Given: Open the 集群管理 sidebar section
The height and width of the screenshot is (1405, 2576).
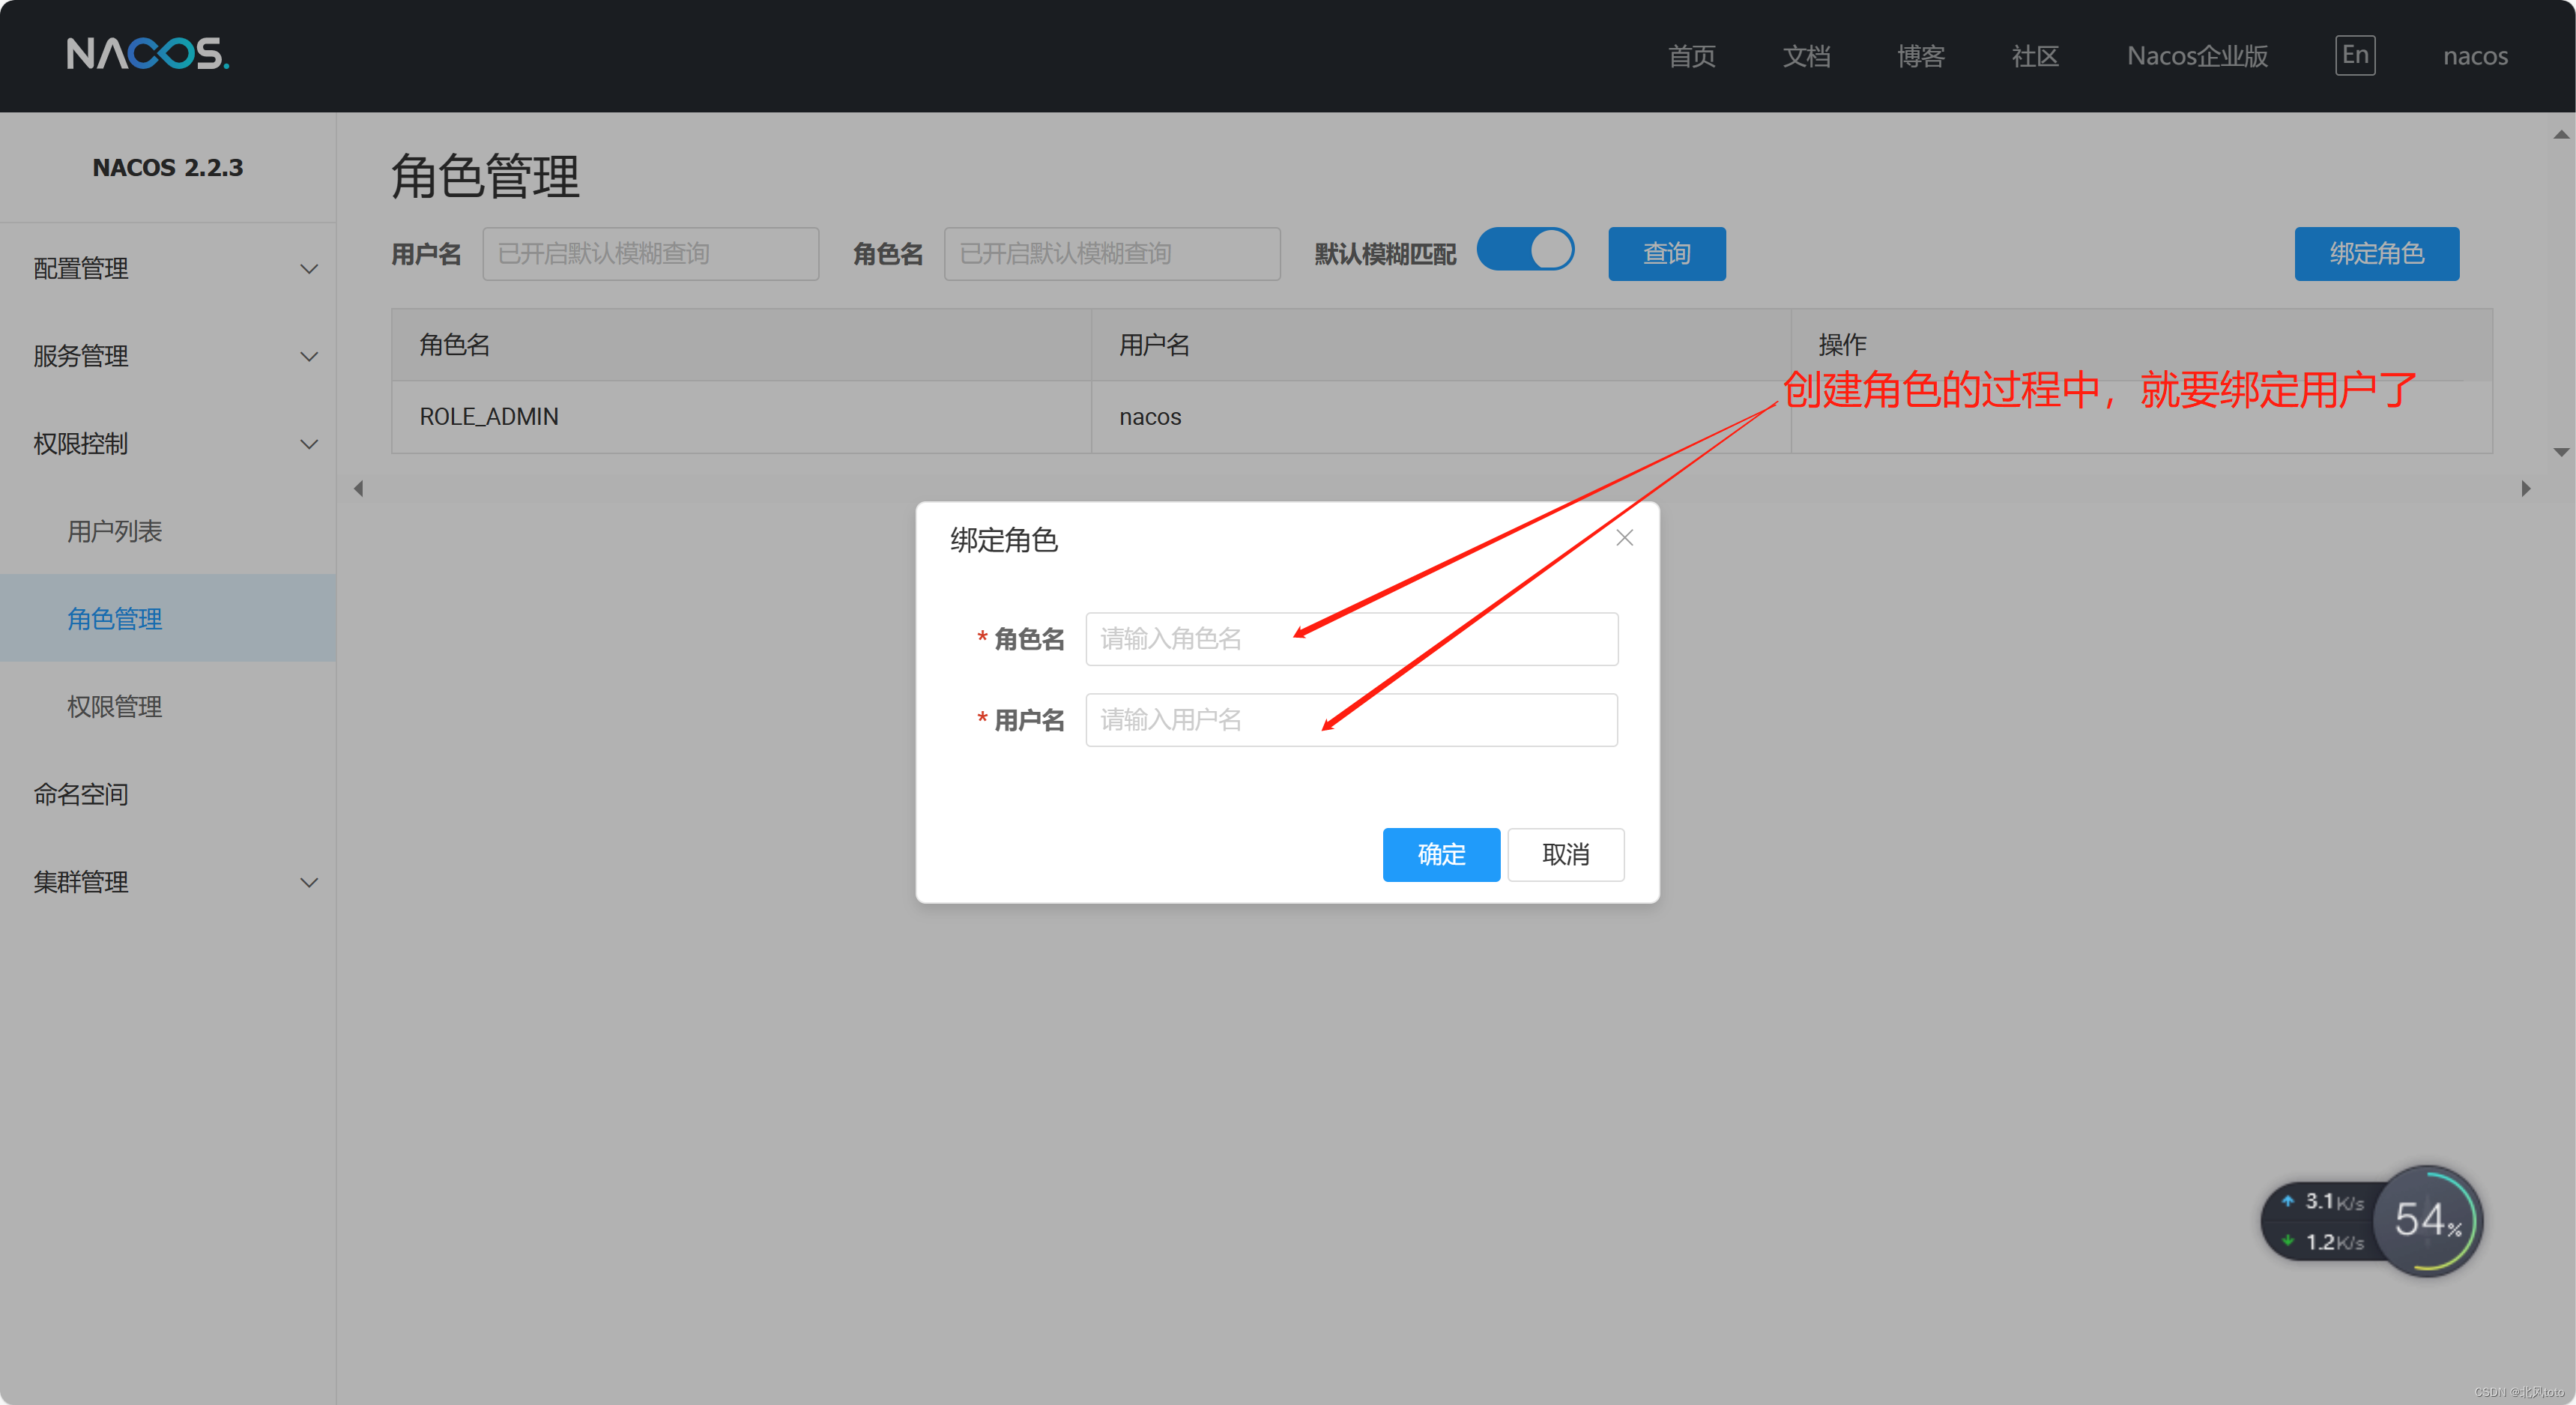Looking at the screenshot, I should click(168, 882).
